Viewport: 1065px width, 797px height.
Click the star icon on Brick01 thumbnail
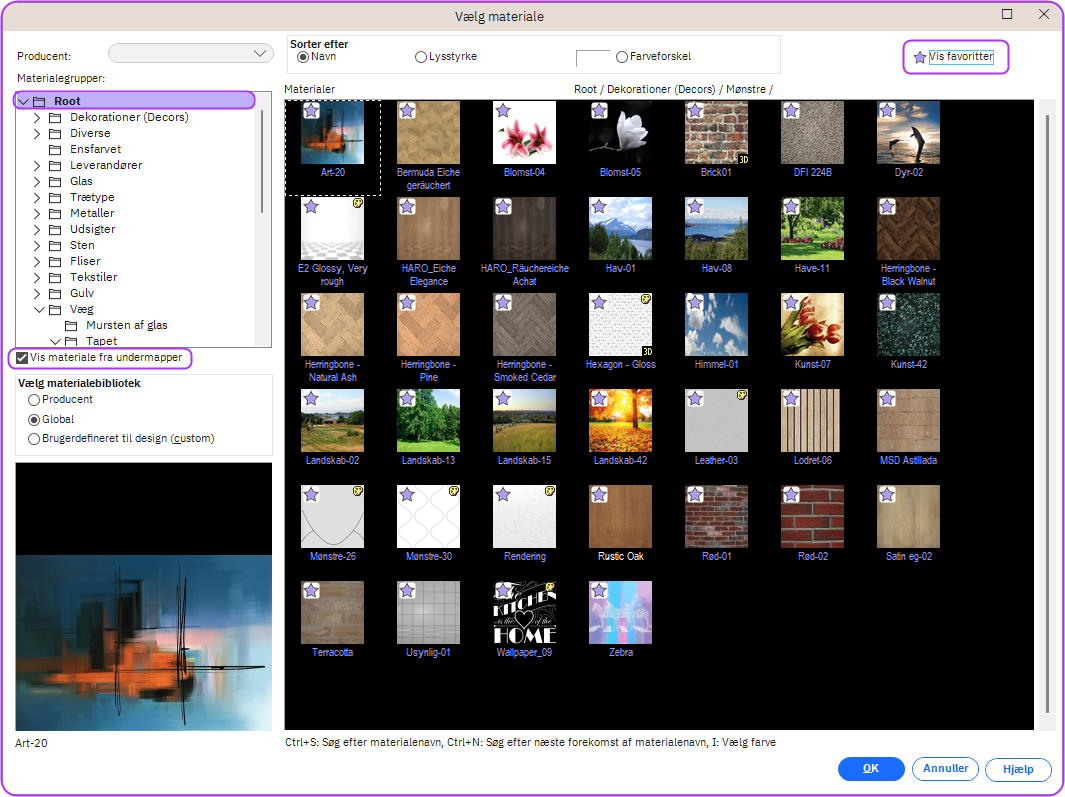click(x=695, y=111)
